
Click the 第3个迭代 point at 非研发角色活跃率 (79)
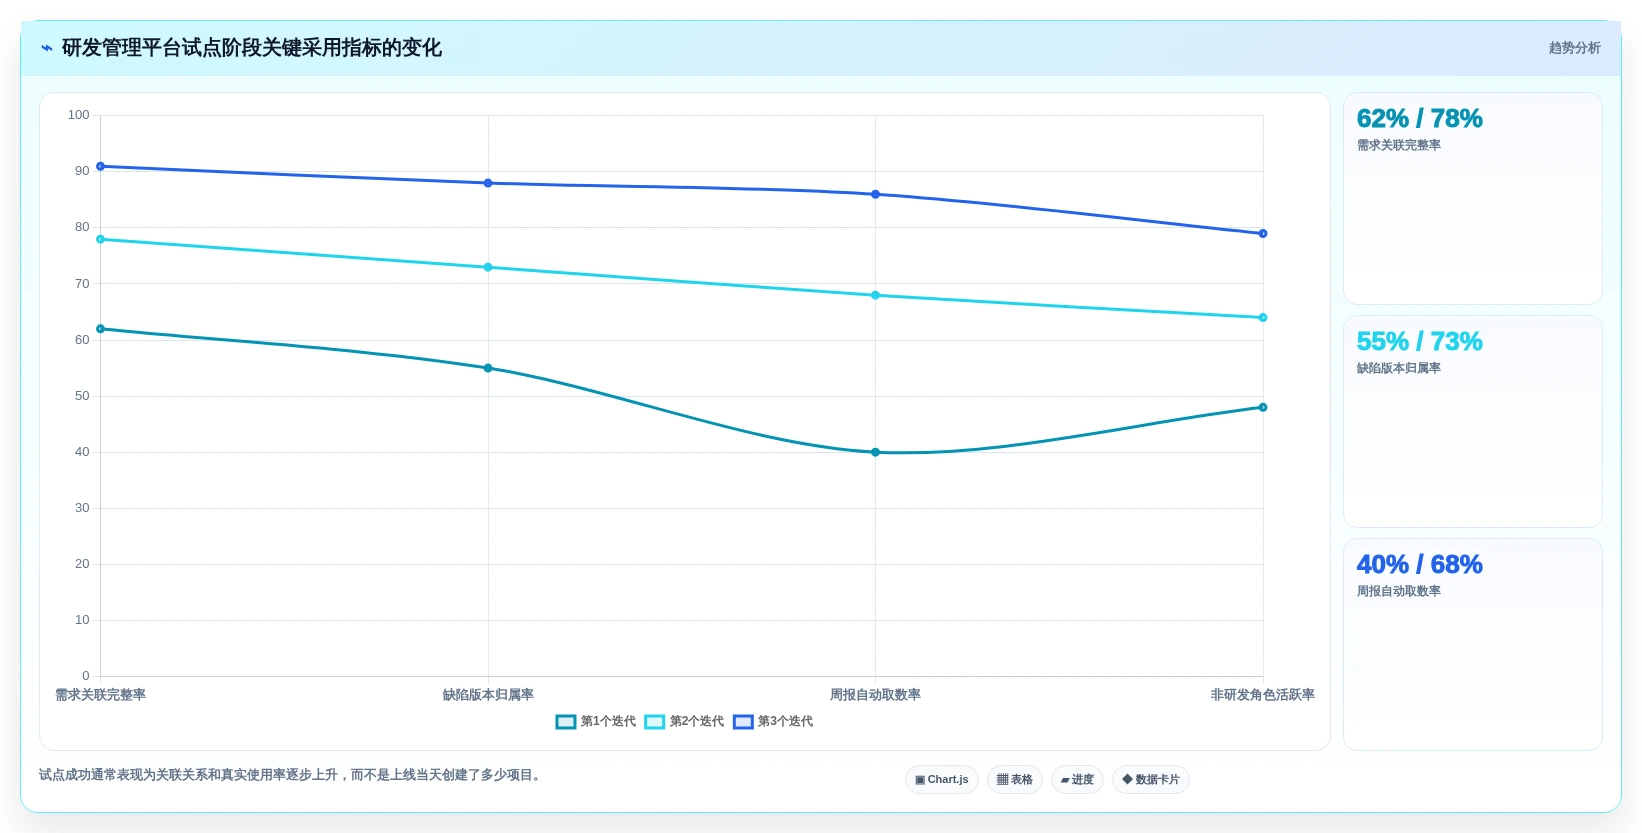(1263, 234)
